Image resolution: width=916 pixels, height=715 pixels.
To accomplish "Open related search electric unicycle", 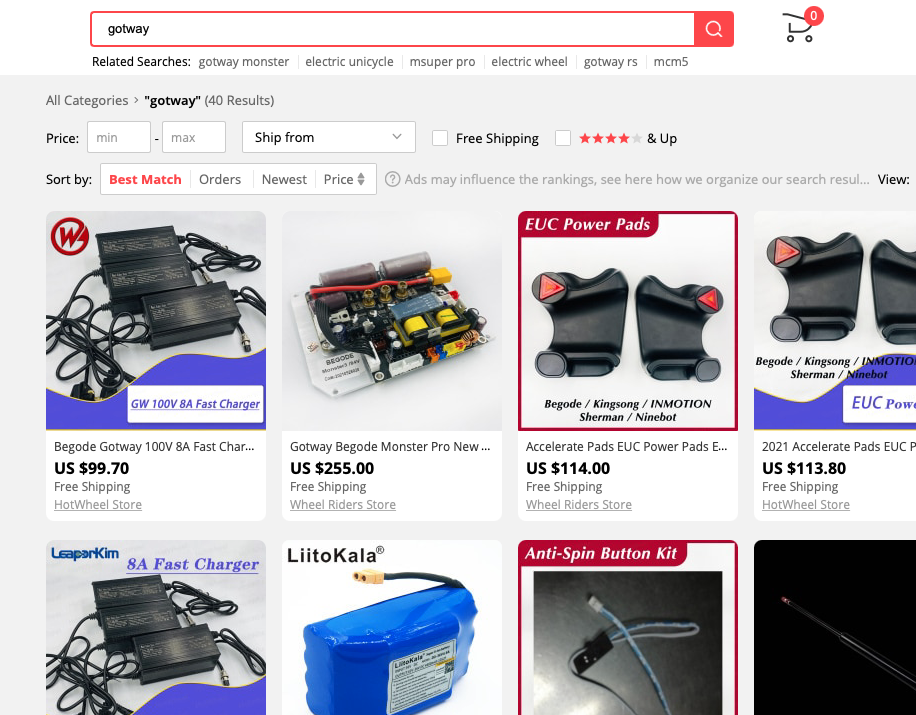I will point(349,62).
